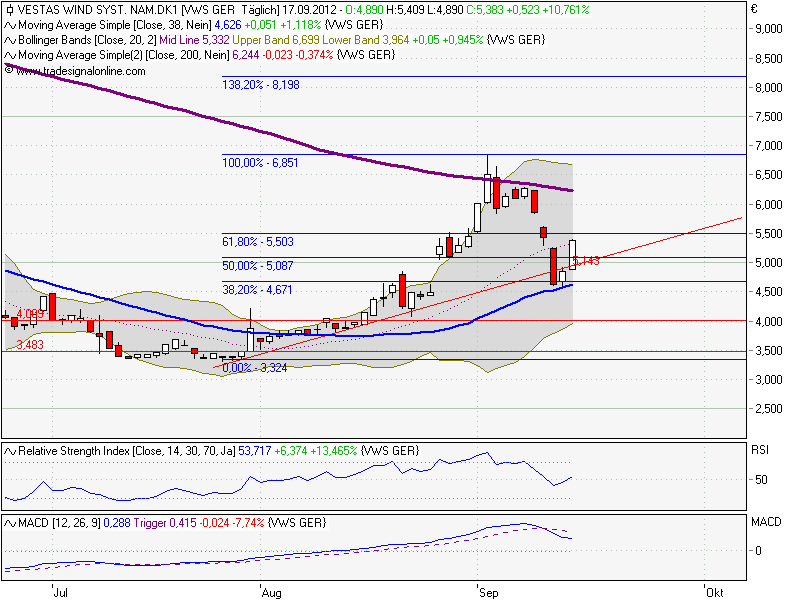Screen dimensions: 800x600
Task: Click the 9,000 price axis label
Action: [769, 29]
